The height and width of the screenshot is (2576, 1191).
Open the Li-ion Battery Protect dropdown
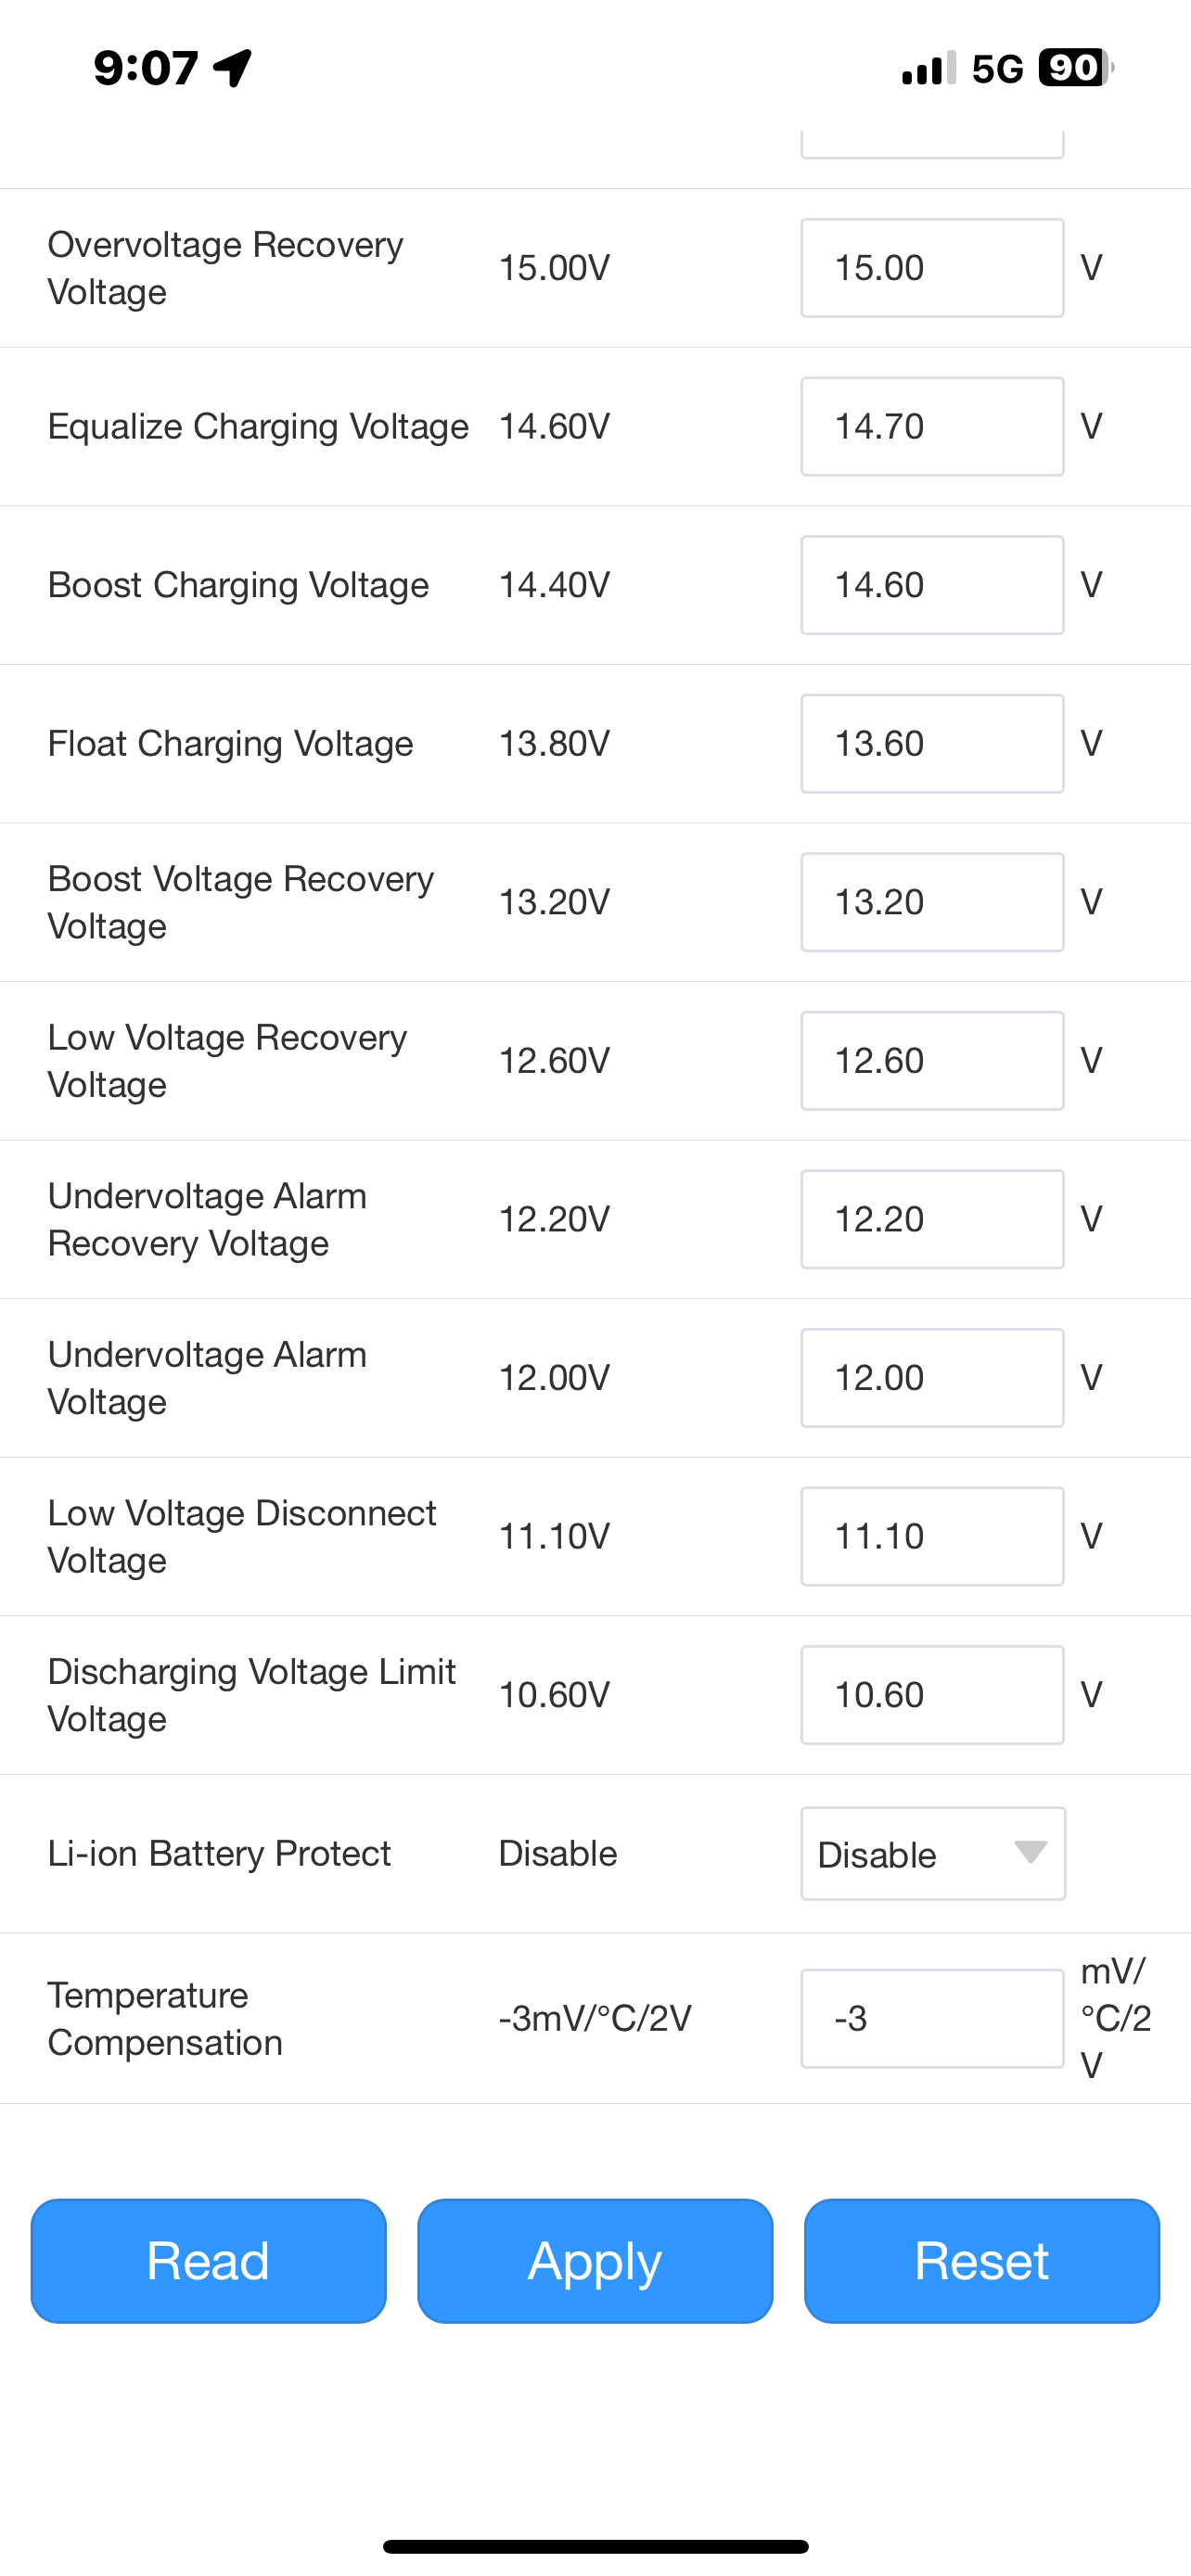pos(932,1853)
